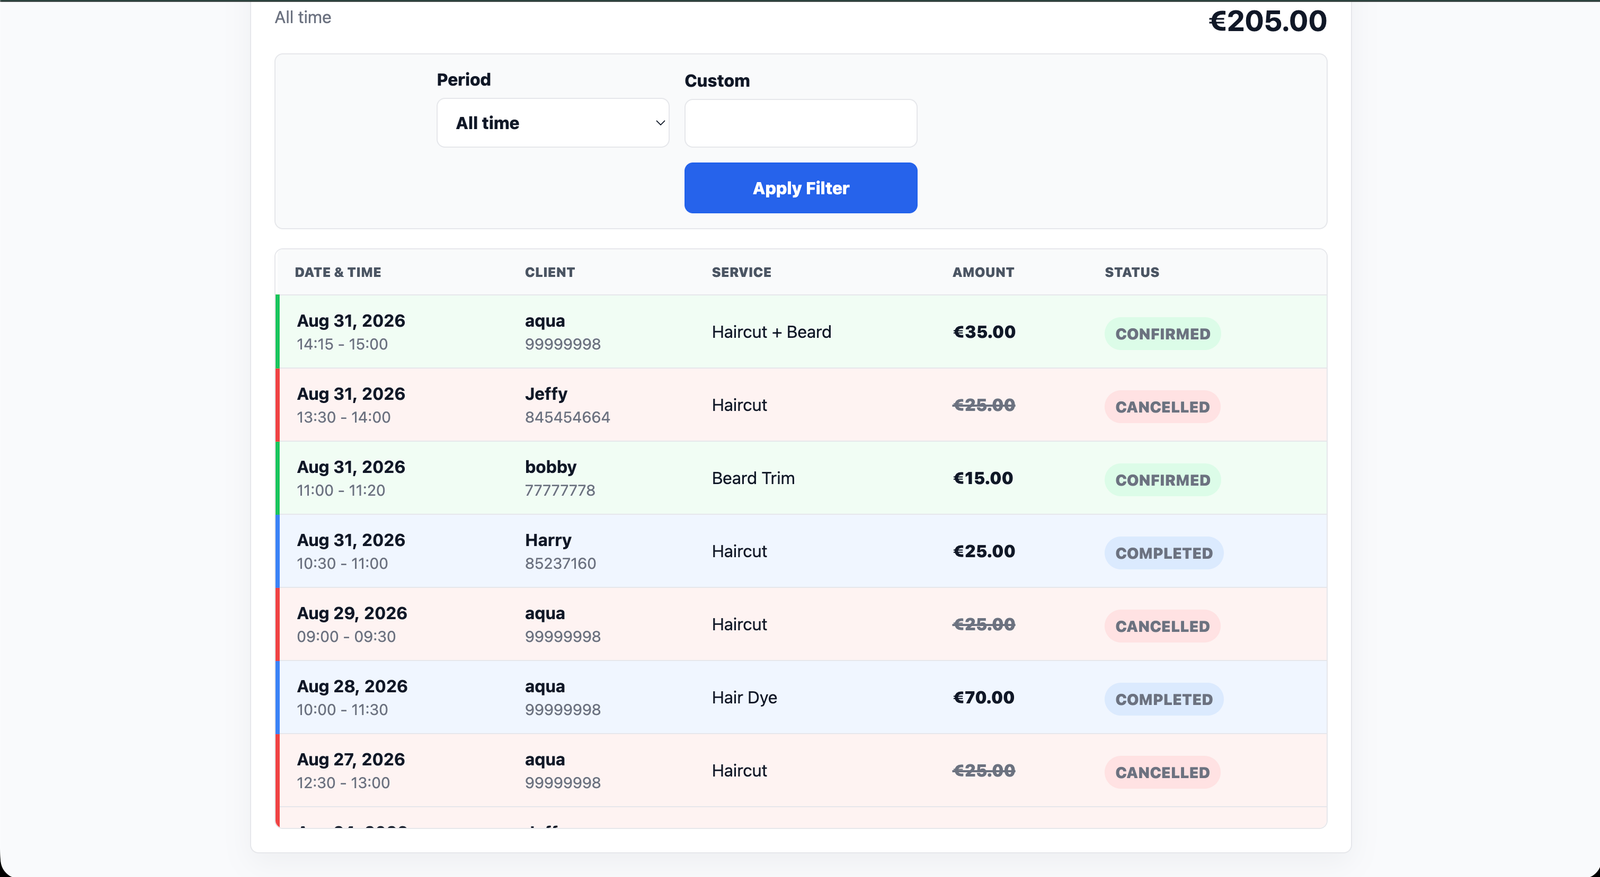Click COMPLETED badge on Harry's row
This screenshot has height=877, width=1600.
click(x=1164, y=553)
